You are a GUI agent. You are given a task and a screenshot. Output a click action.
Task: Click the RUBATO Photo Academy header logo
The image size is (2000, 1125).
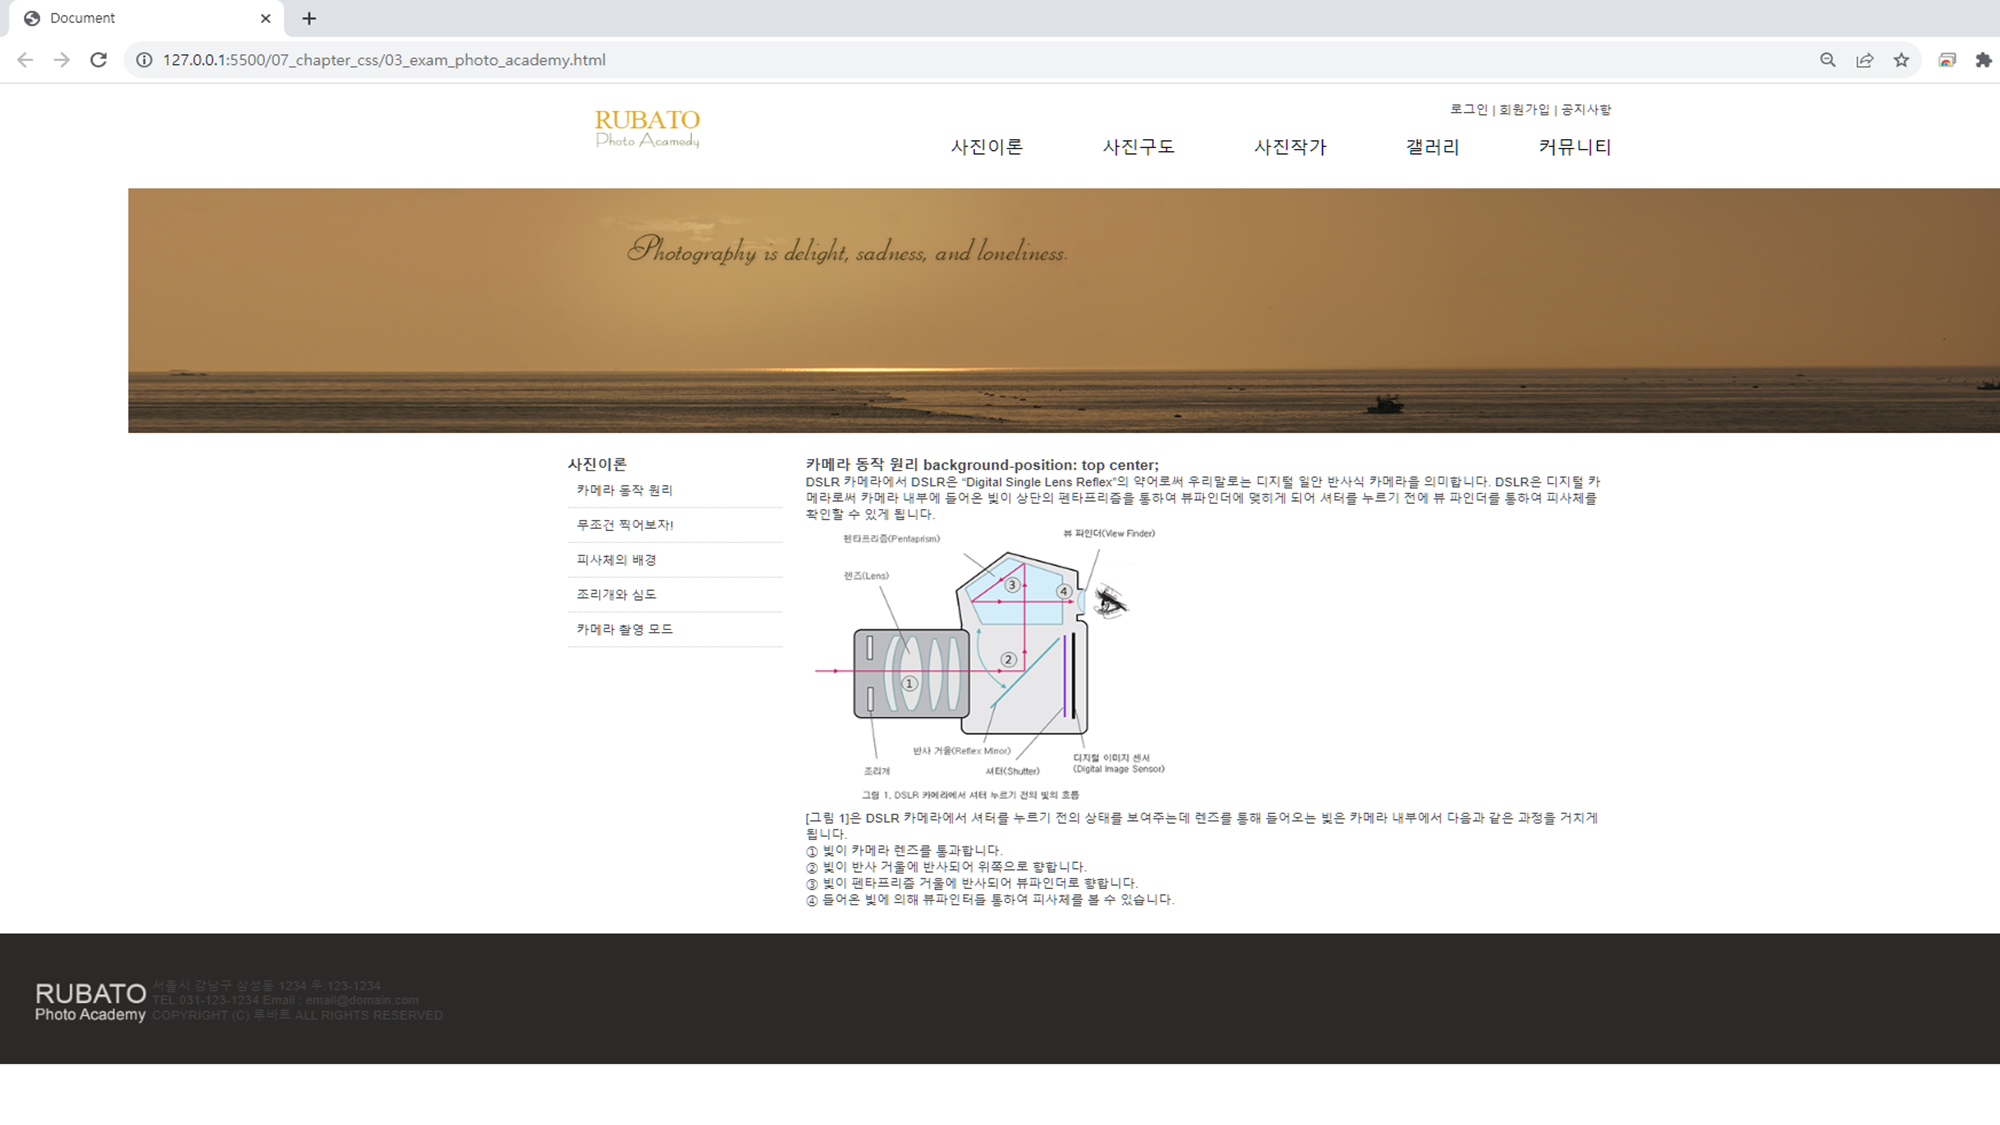(647, 129)
